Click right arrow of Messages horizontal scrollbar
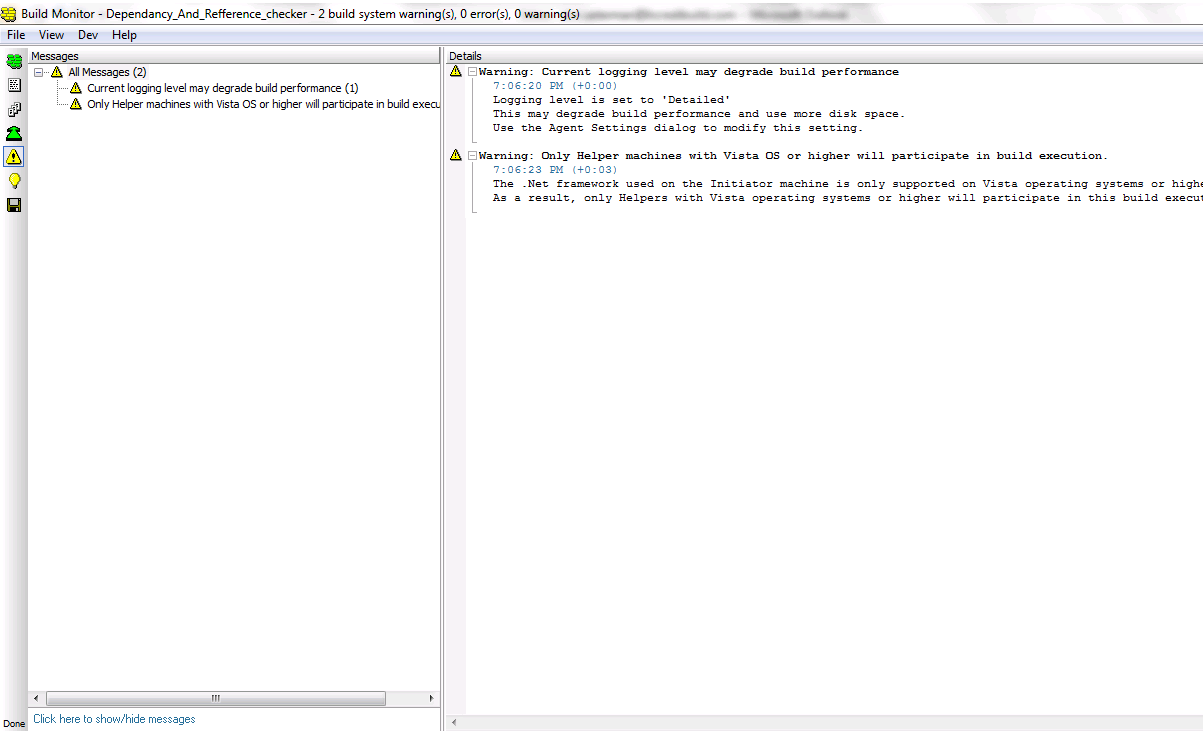Screen dimensions: 1203x731 432,698
